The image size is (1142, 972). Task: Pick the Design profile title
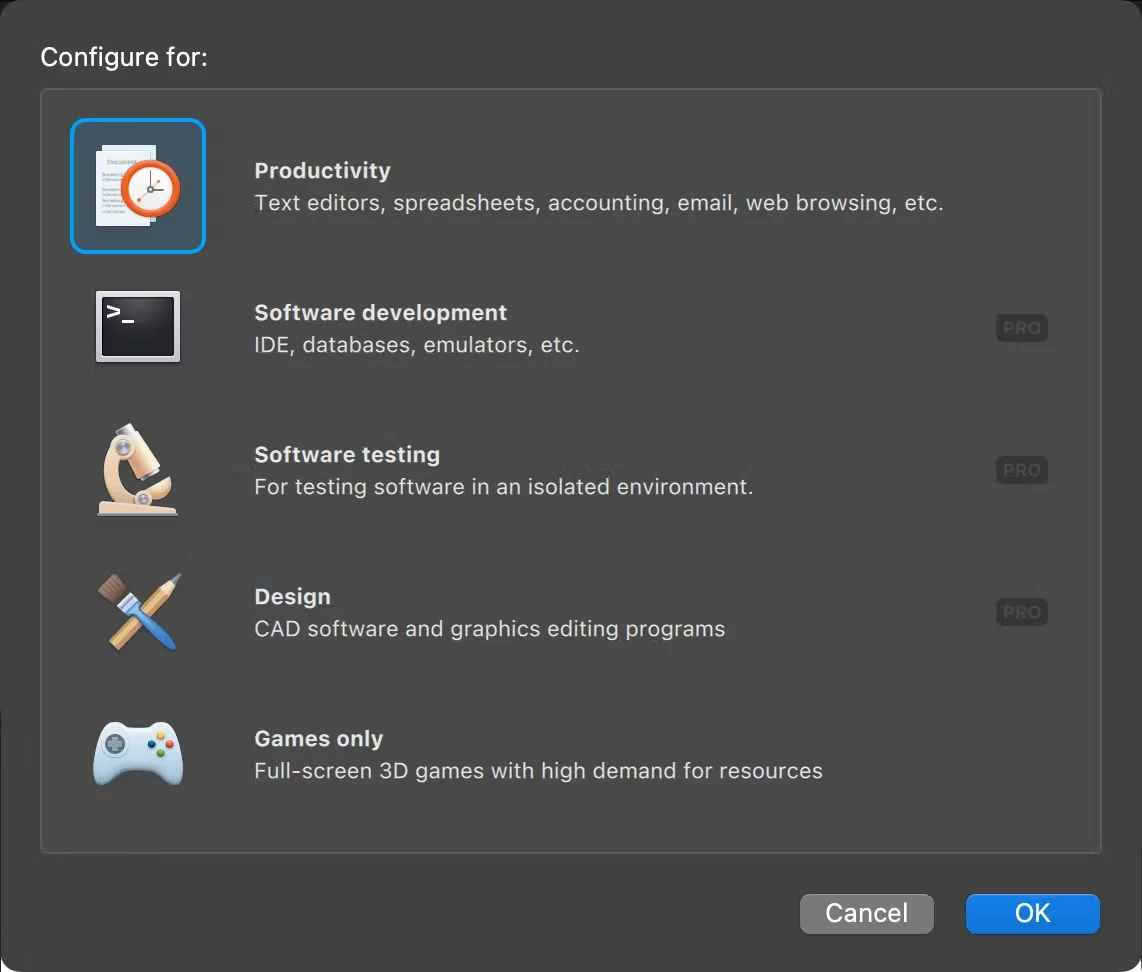(x=292, y=597)
